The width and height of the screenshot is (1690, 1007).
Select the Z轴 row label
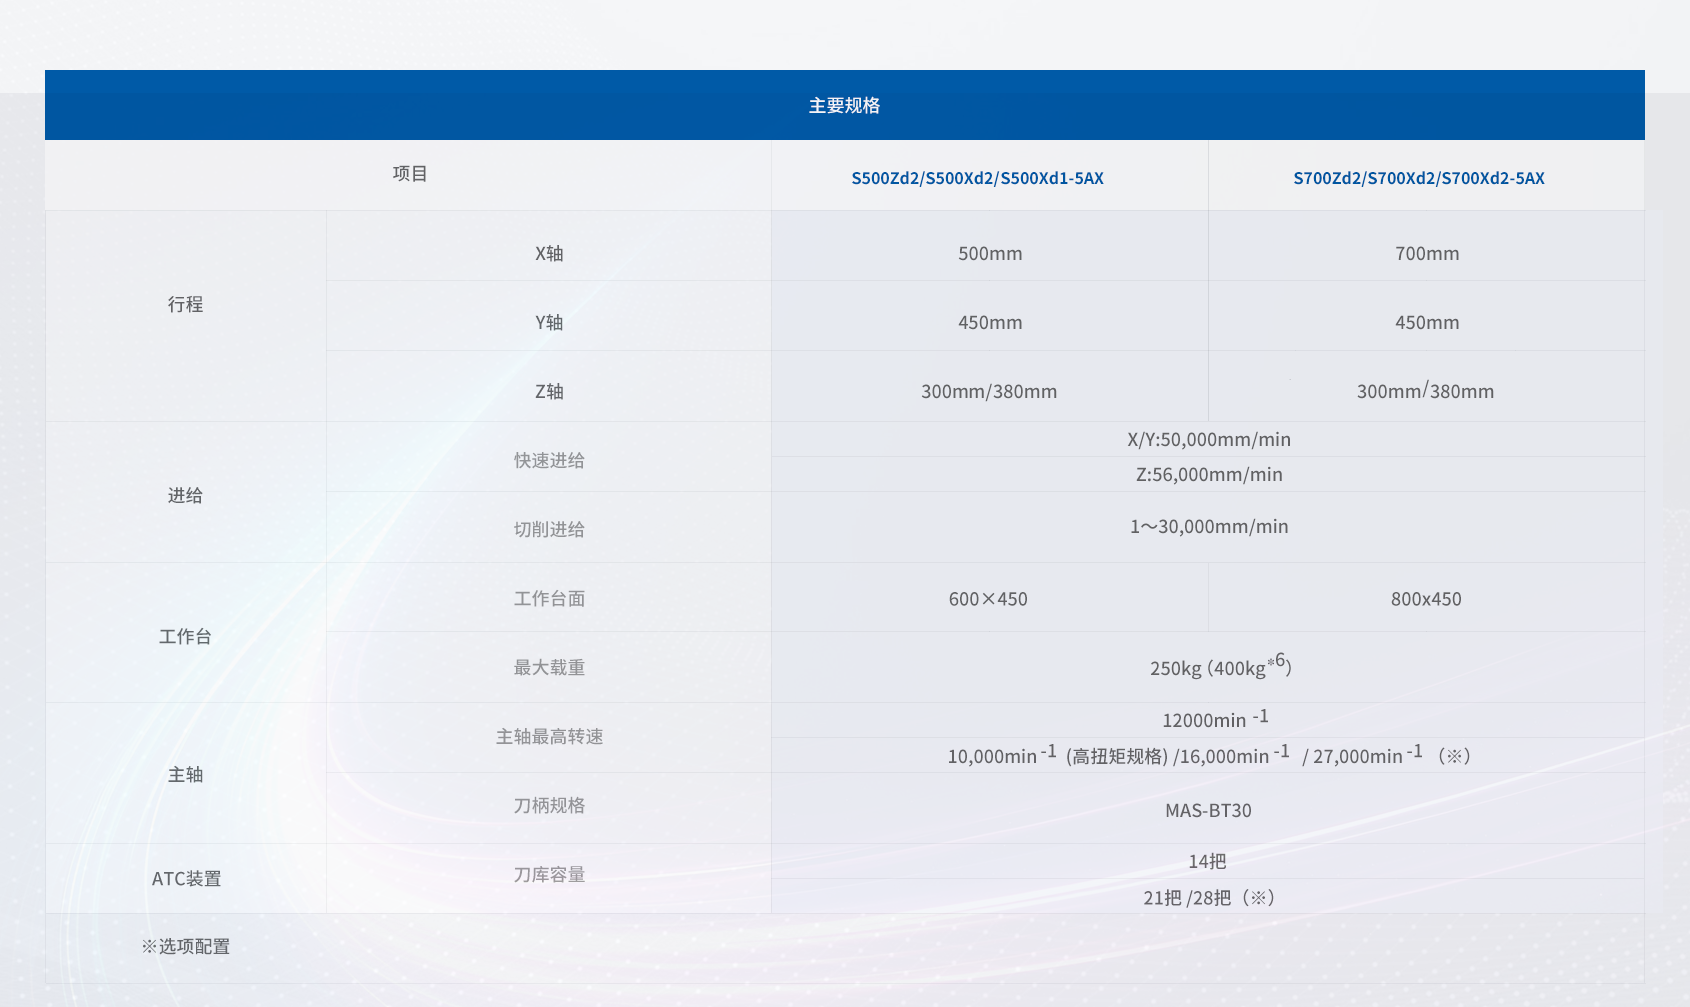(549, 392)
